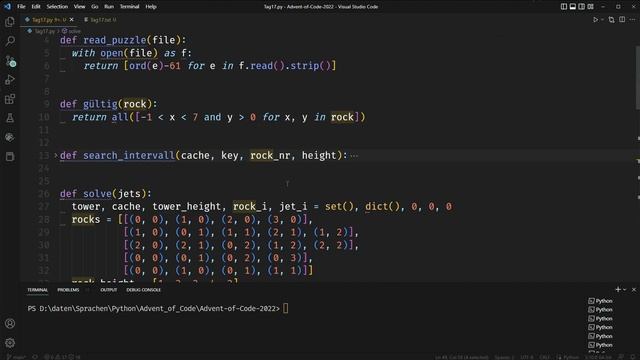Open the Terminal menu

[129, 7]
